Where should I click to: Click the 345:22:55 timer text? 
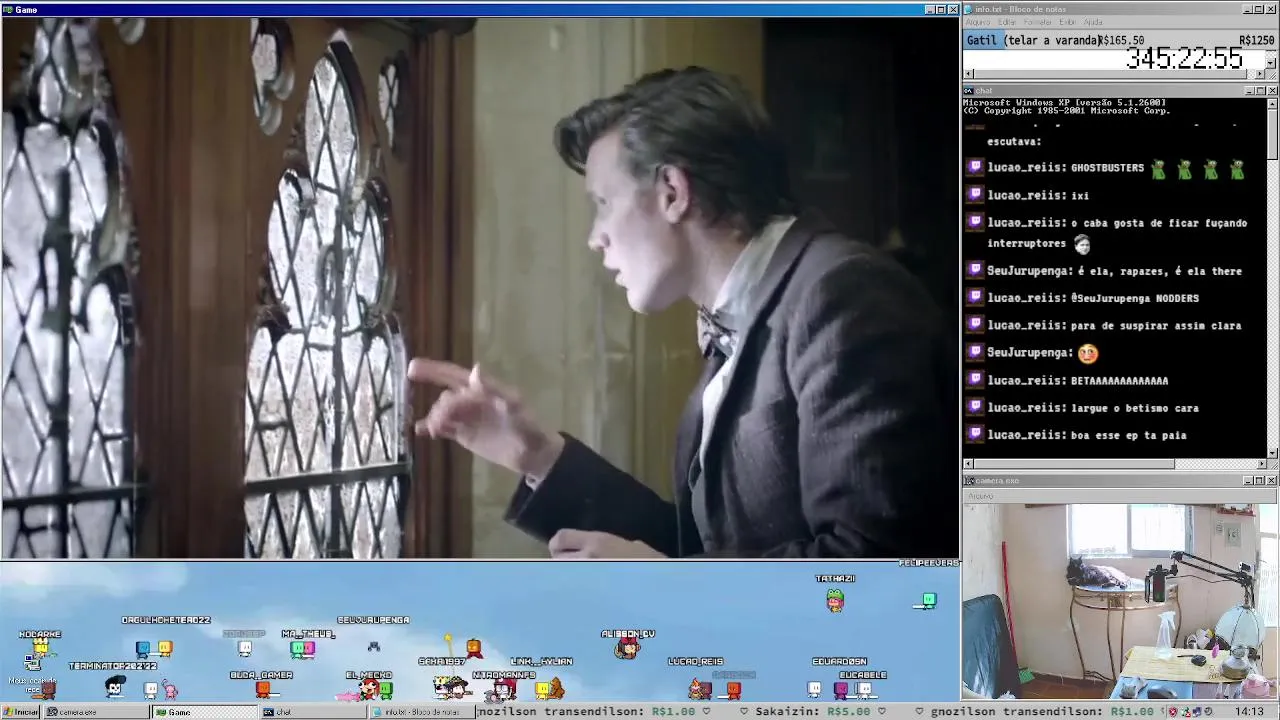coord(1184,59)
